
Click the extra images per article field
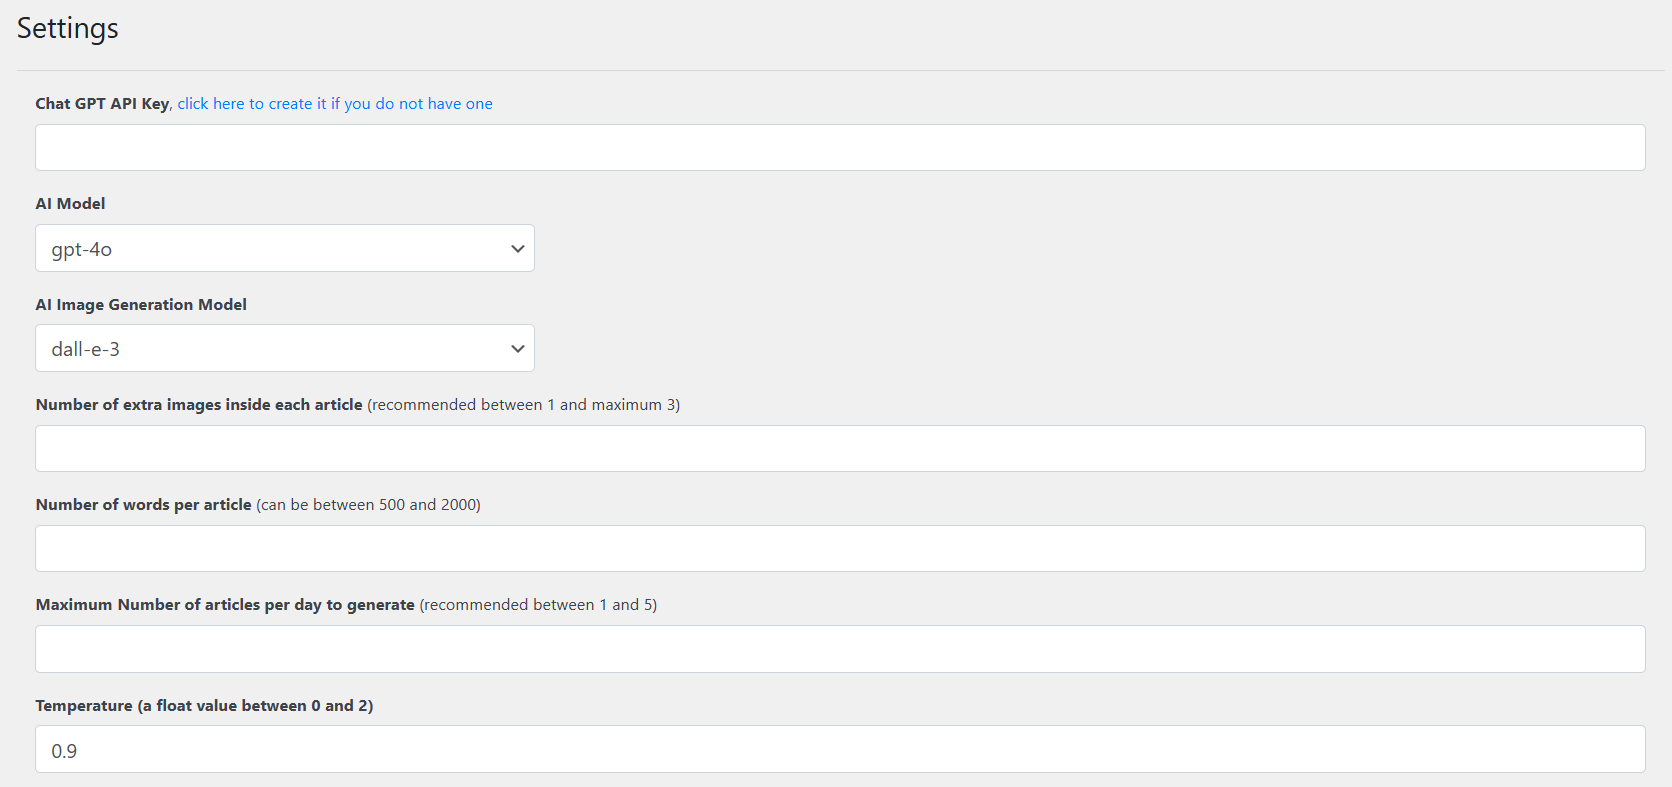click(840, 449)
